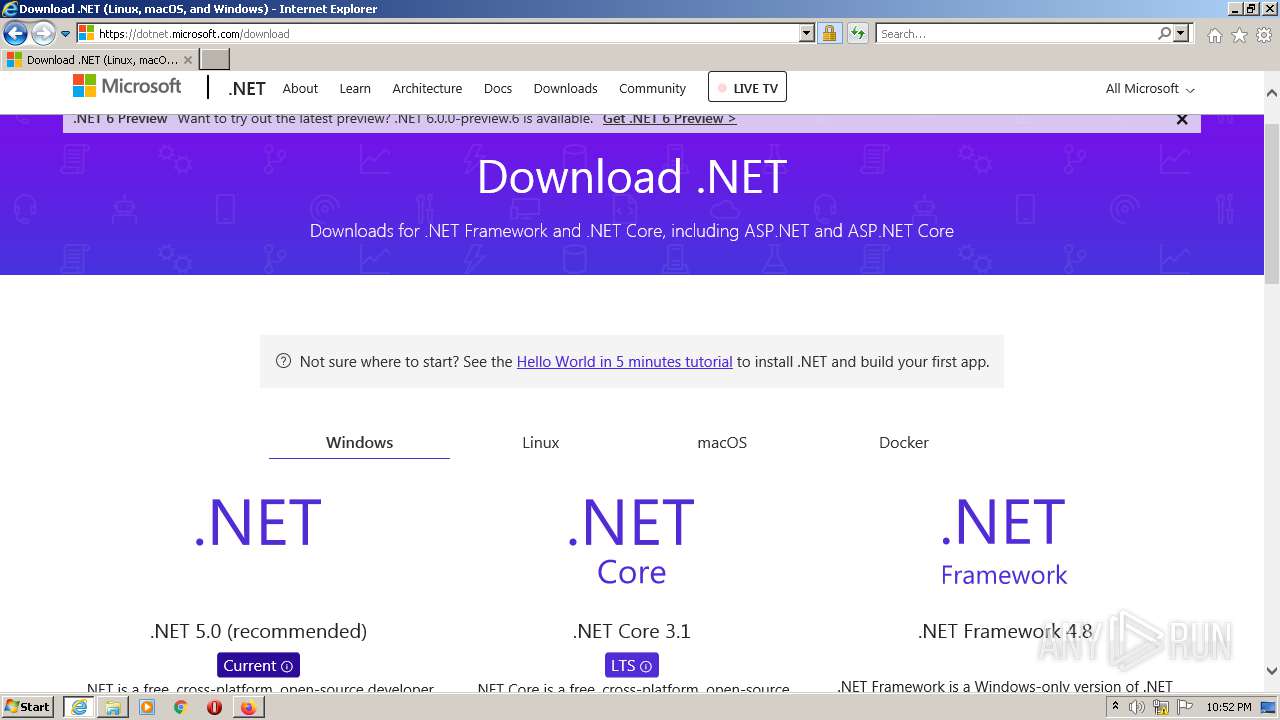The width and height of the screenshot is (1280, 720).
Task: Open Favorites star icon
Action: (x=1239, y=35)
